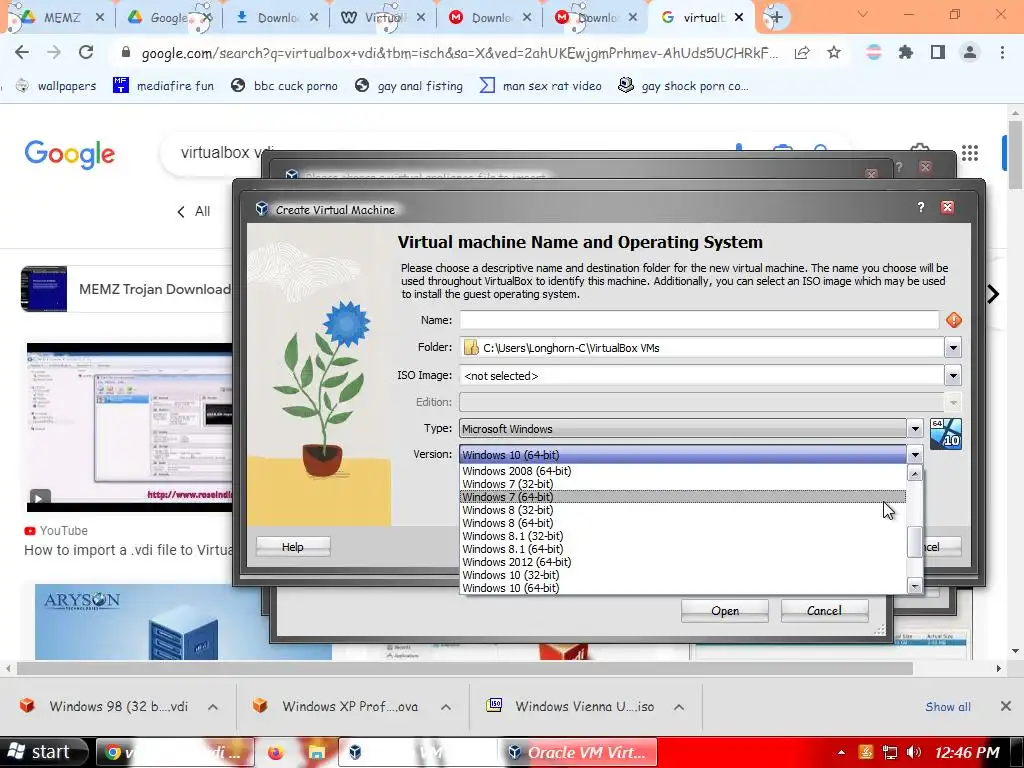Click Cancel in the import appliance dialog
The width and height of the screenshot is (1024, 768).
coord(824,611)
